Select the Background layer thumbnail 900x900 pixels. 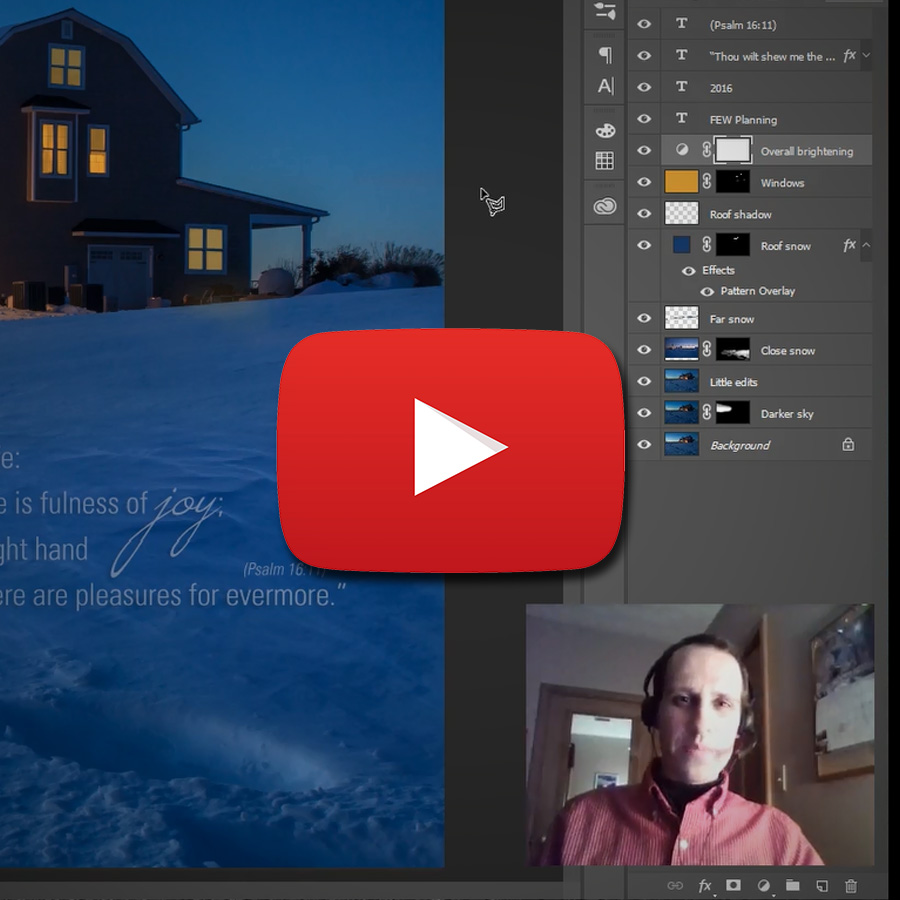click(681, 444)
